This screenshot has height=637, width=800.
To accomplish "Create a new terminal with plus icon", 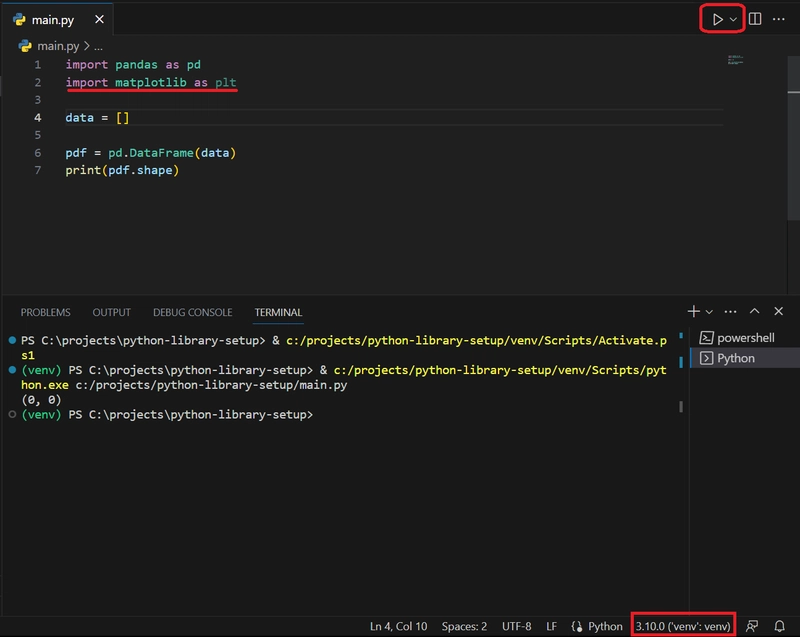I will (x=692, y=312).
